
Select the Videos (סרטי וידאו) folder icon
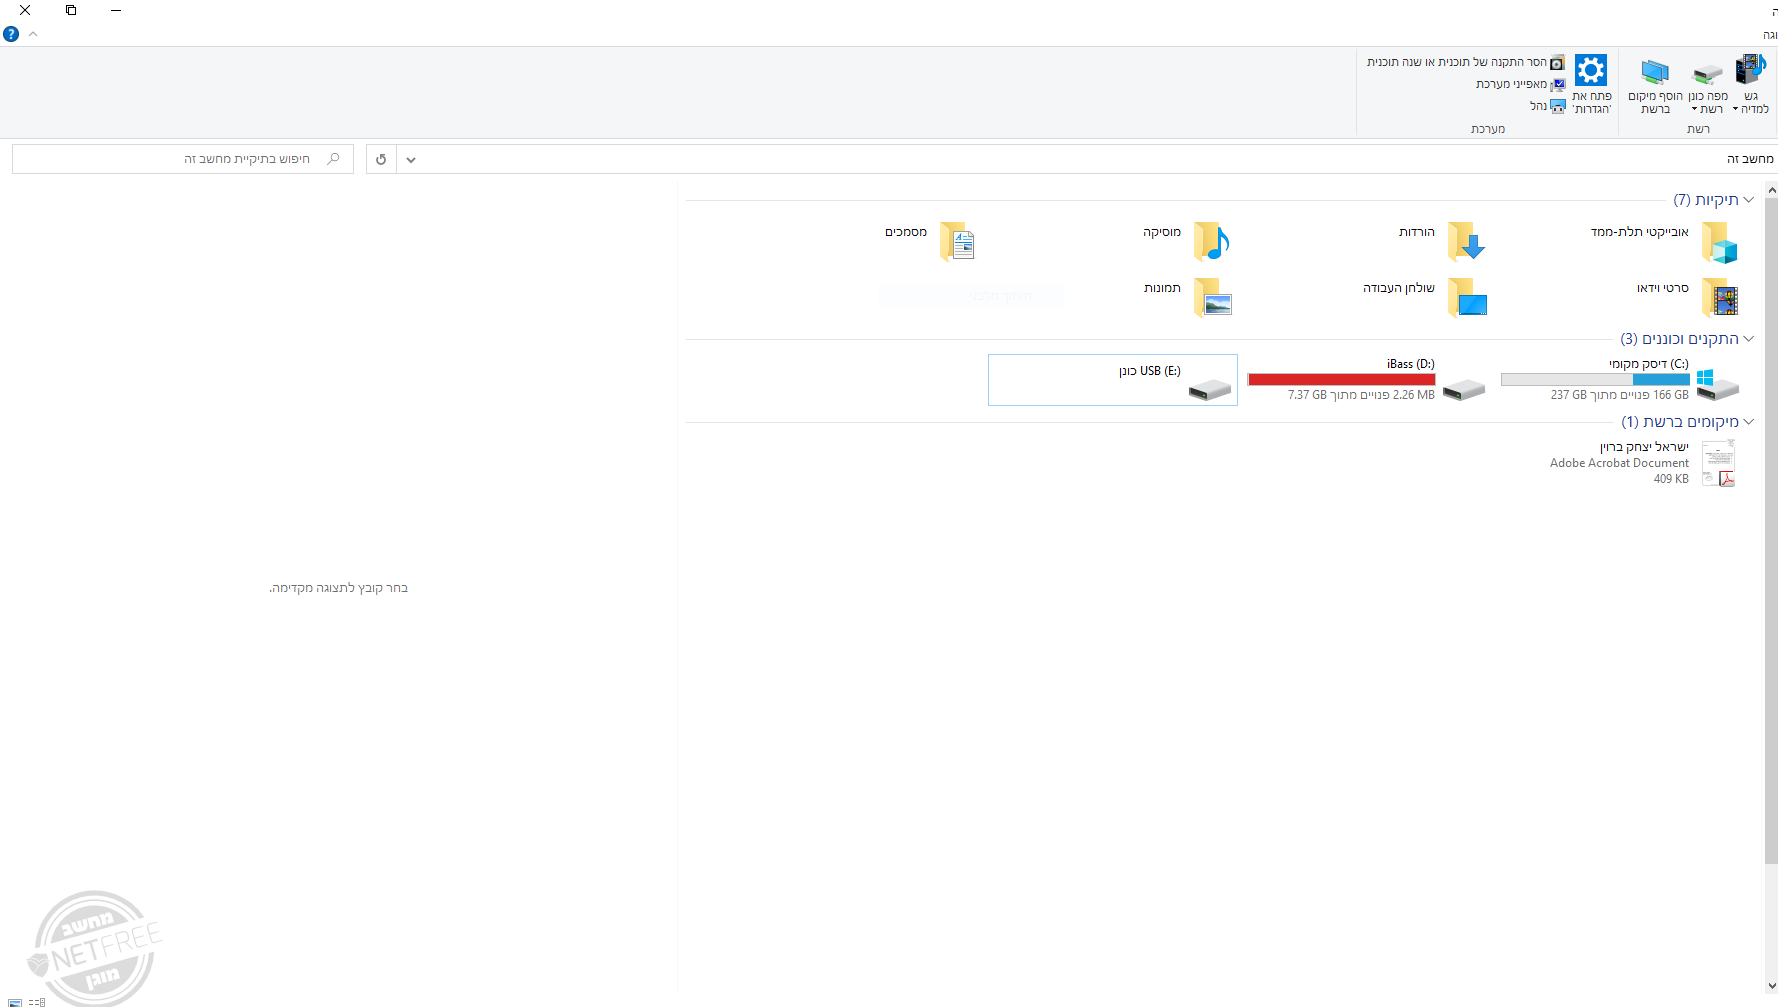tap(1720, 298)
